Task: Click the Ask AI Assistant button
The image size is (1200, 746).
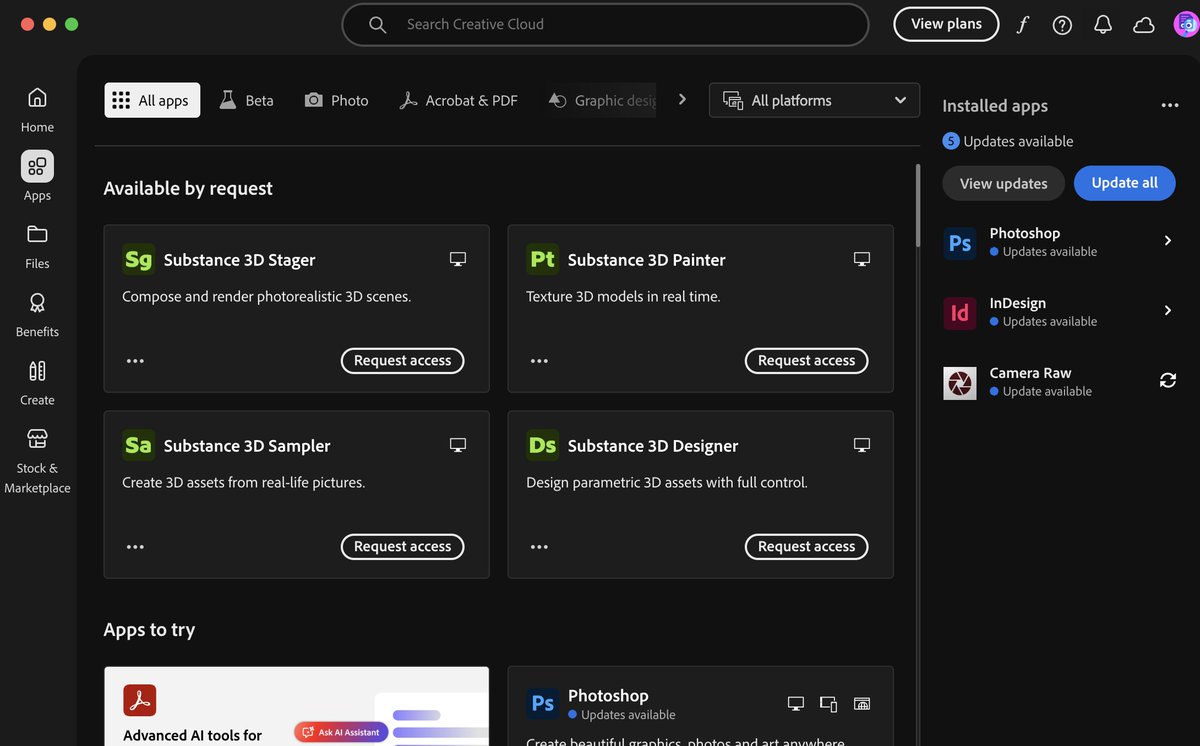Action: pyautogui.click(x=340, y=732)
